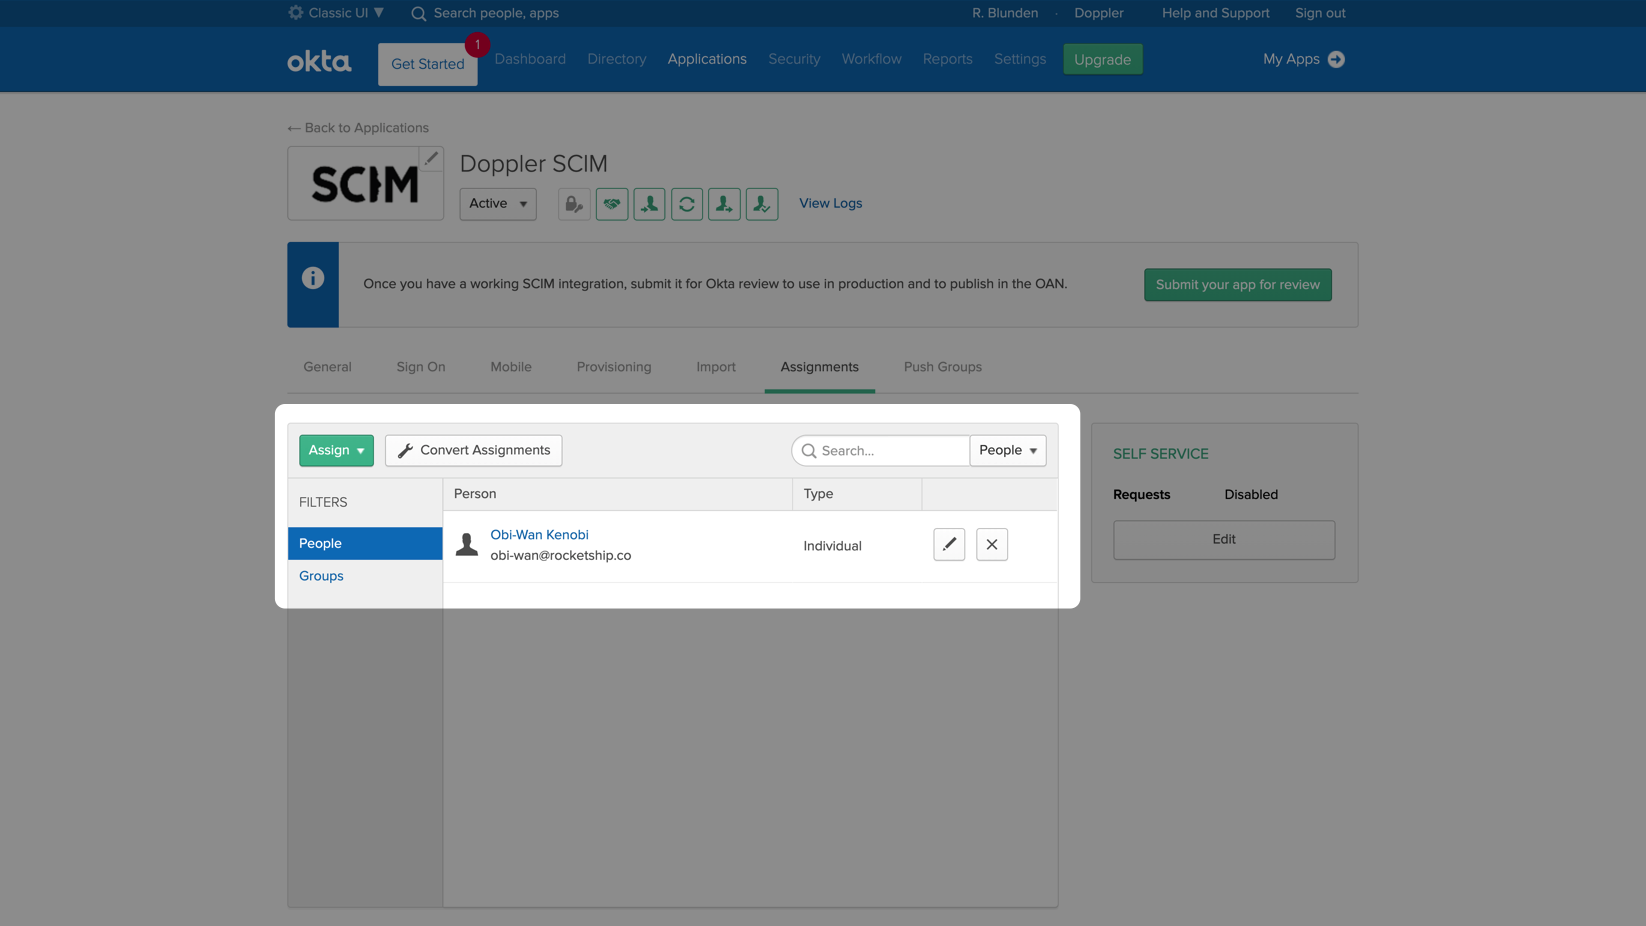The image size is (1646, 926).
Task: Open the Active status dropdown
Action: click(x=498, y=204)
